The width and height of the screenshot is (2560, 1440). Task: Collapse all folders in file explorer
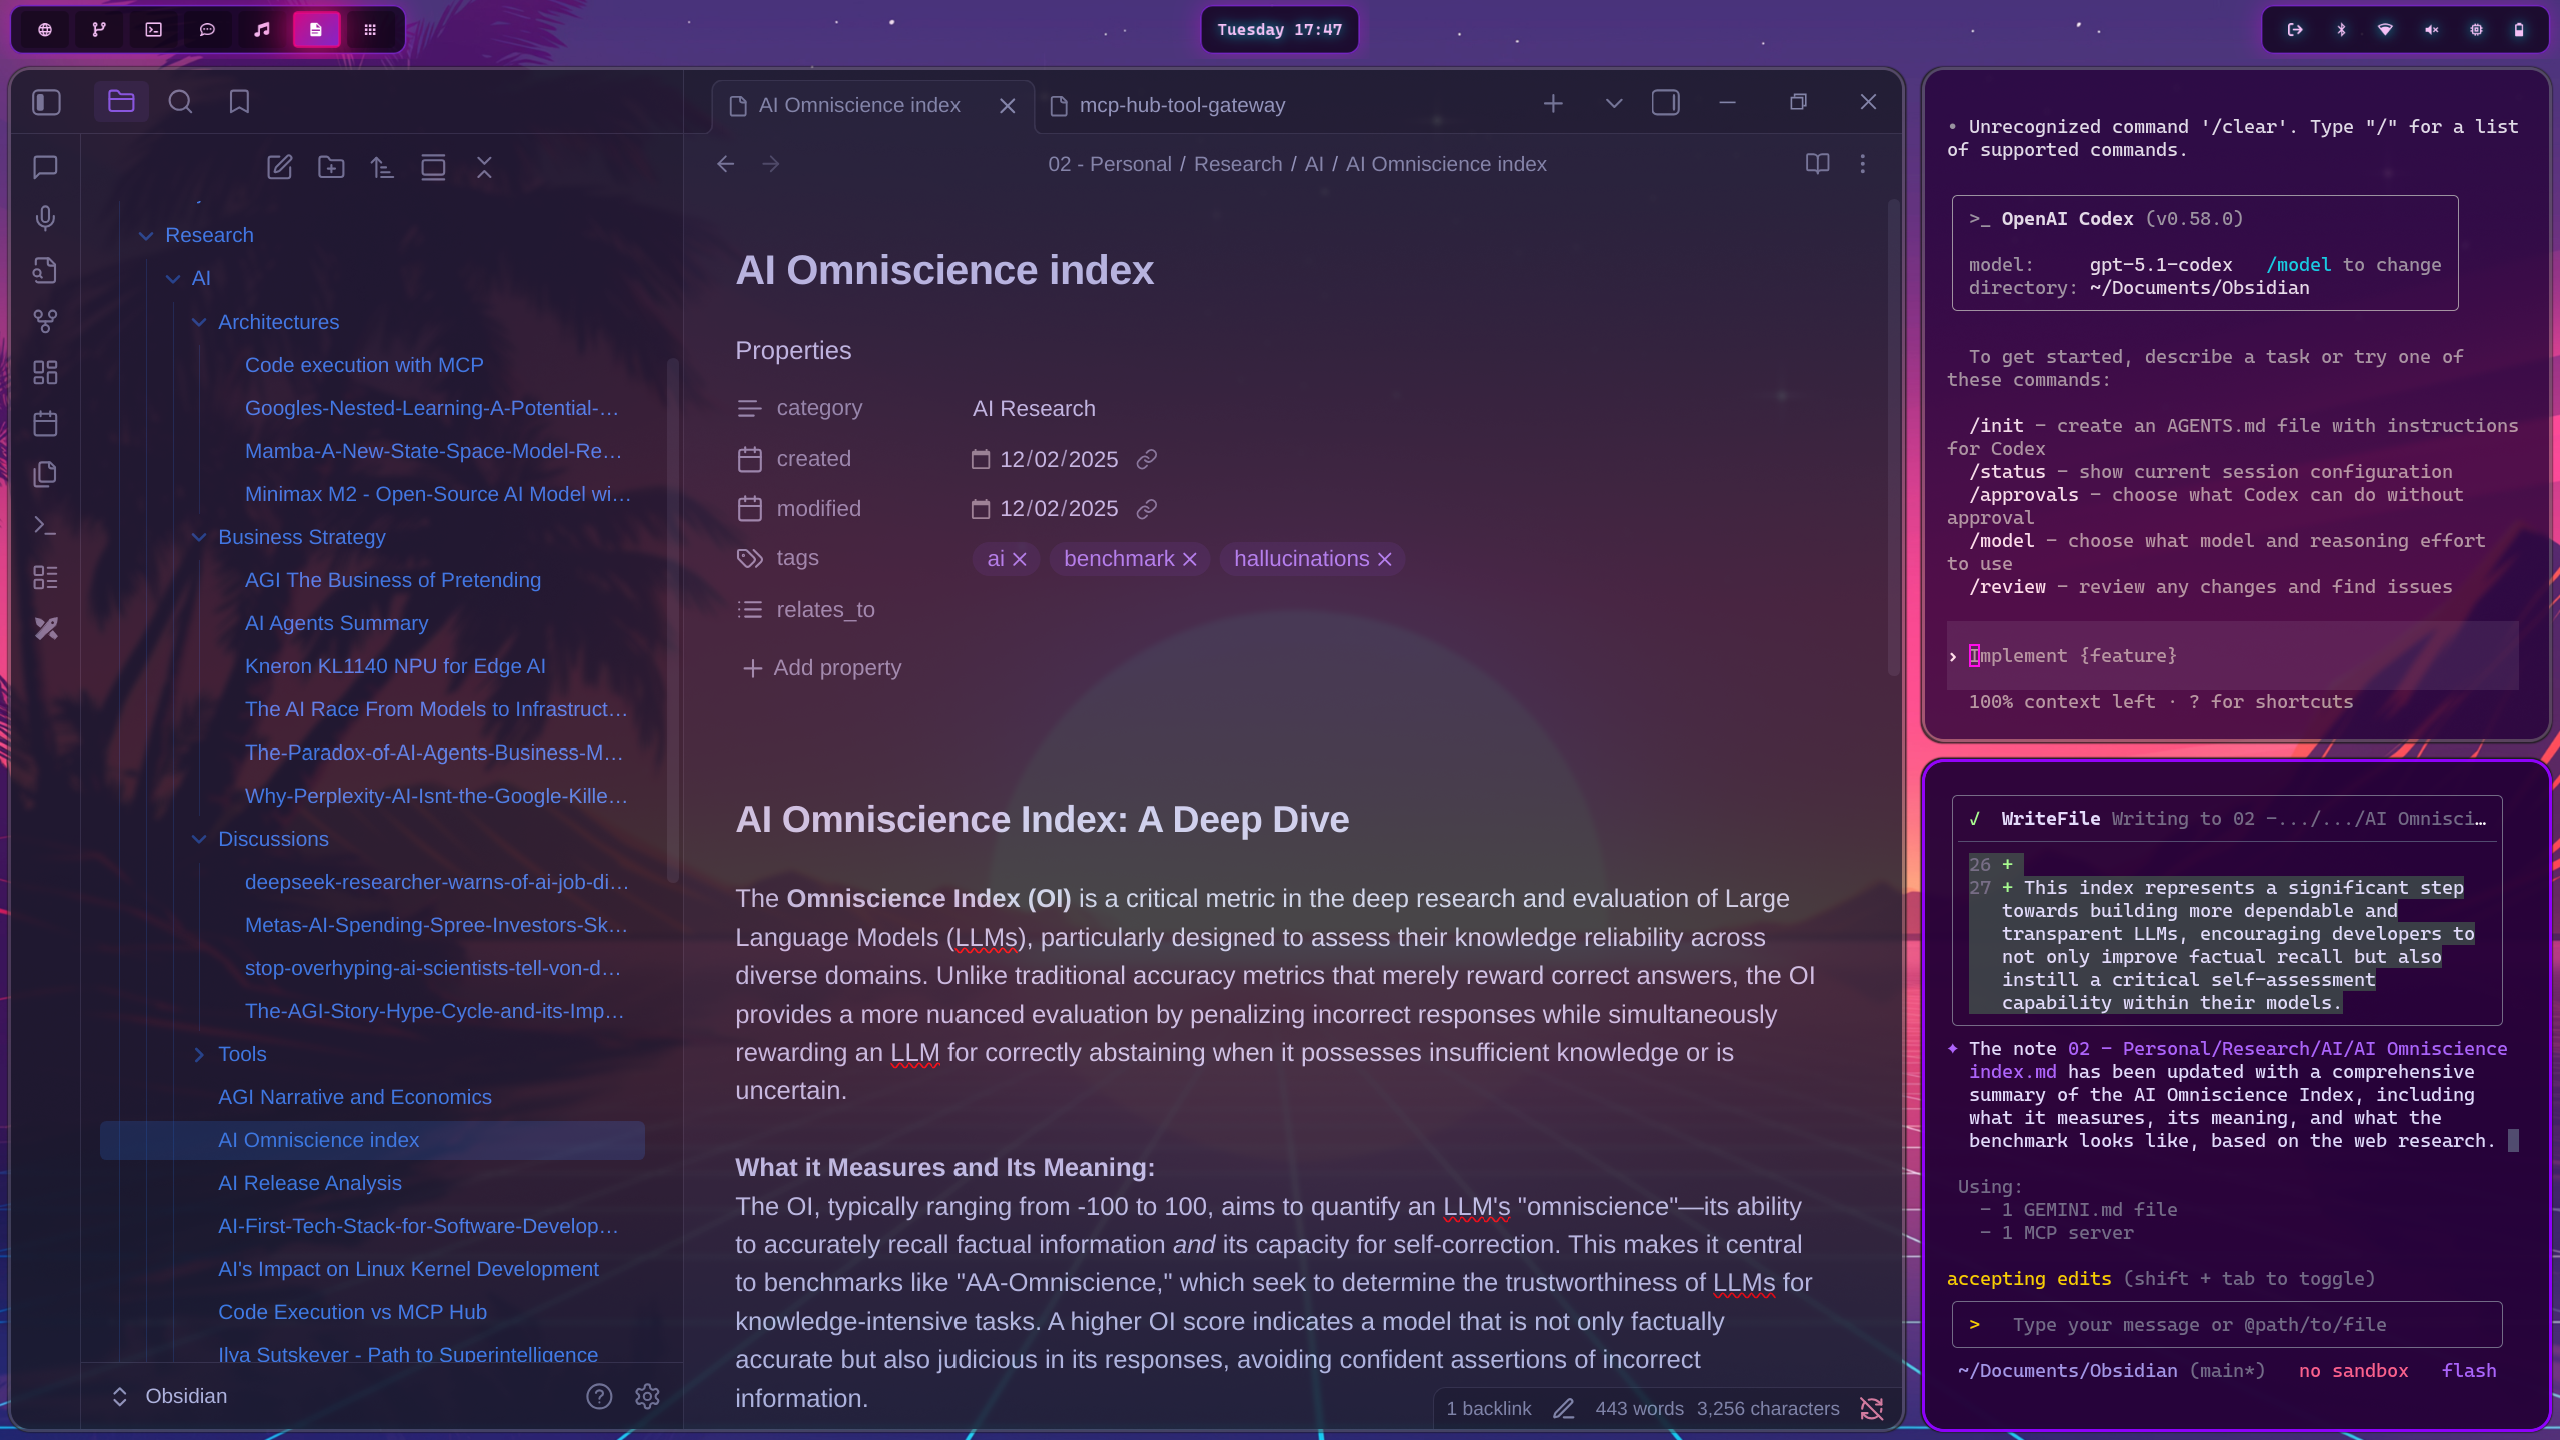(484, 167)
